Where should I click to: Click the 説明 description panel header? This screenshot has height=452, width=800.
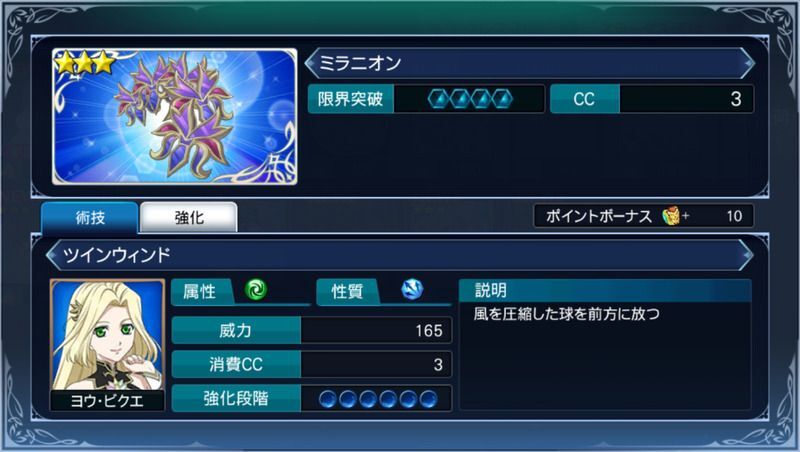pyautogui.click(x=605, y=290)
